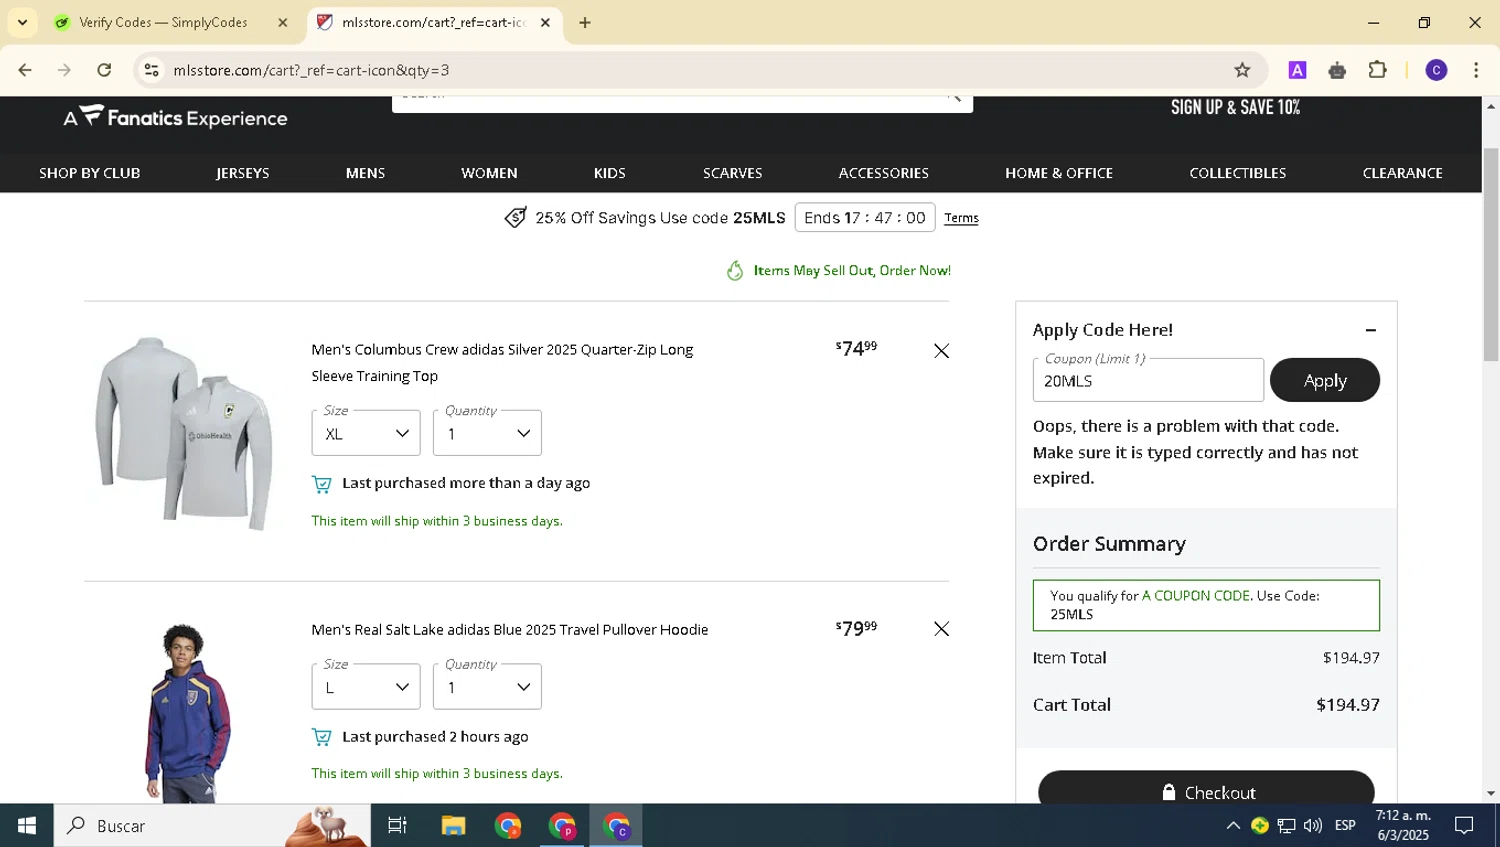Open a new browser tab
Screen dimensions: 1500x847
(585, 23)
